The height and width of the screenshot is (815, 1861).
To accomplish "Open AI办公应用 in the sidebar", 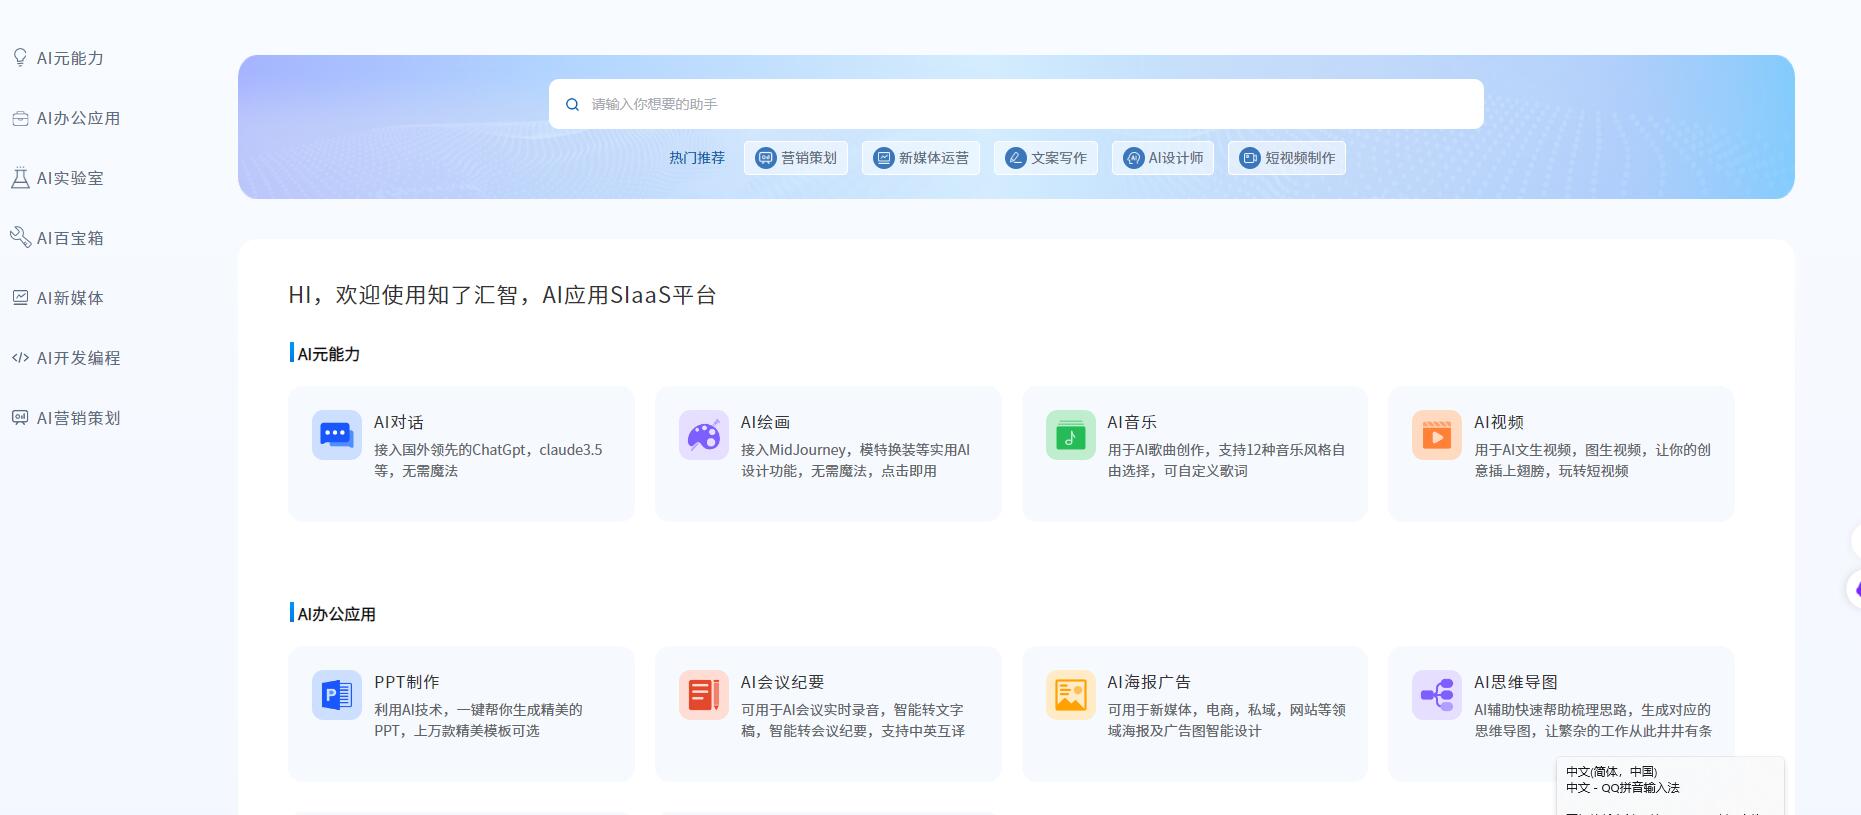I will pyautogui.click(x=78, y=118).
